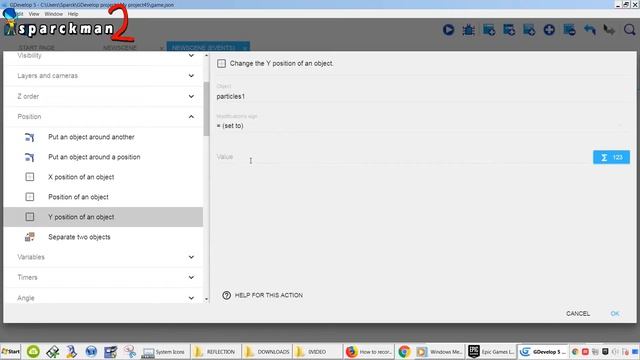The height and width of the screenshot is (360, 640).
Task: Click the blue undo arrow in the toolbar
Action: pyautogui.click(x=589, y=30)
